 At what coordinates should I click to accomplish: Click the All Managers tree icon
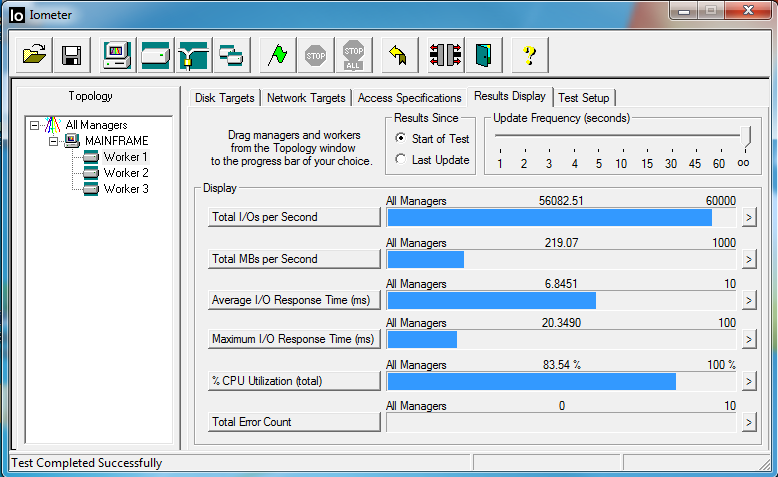pyautogui.click(x=53, y=125)
